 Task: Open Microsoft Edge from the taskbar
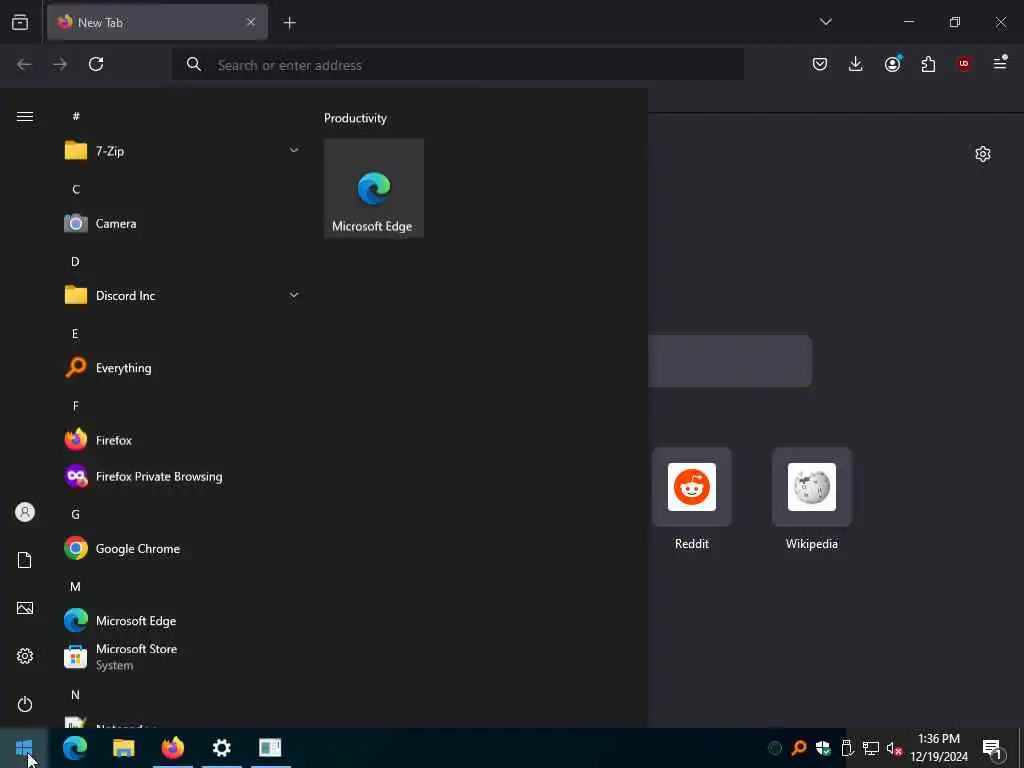tap(75, 748)
